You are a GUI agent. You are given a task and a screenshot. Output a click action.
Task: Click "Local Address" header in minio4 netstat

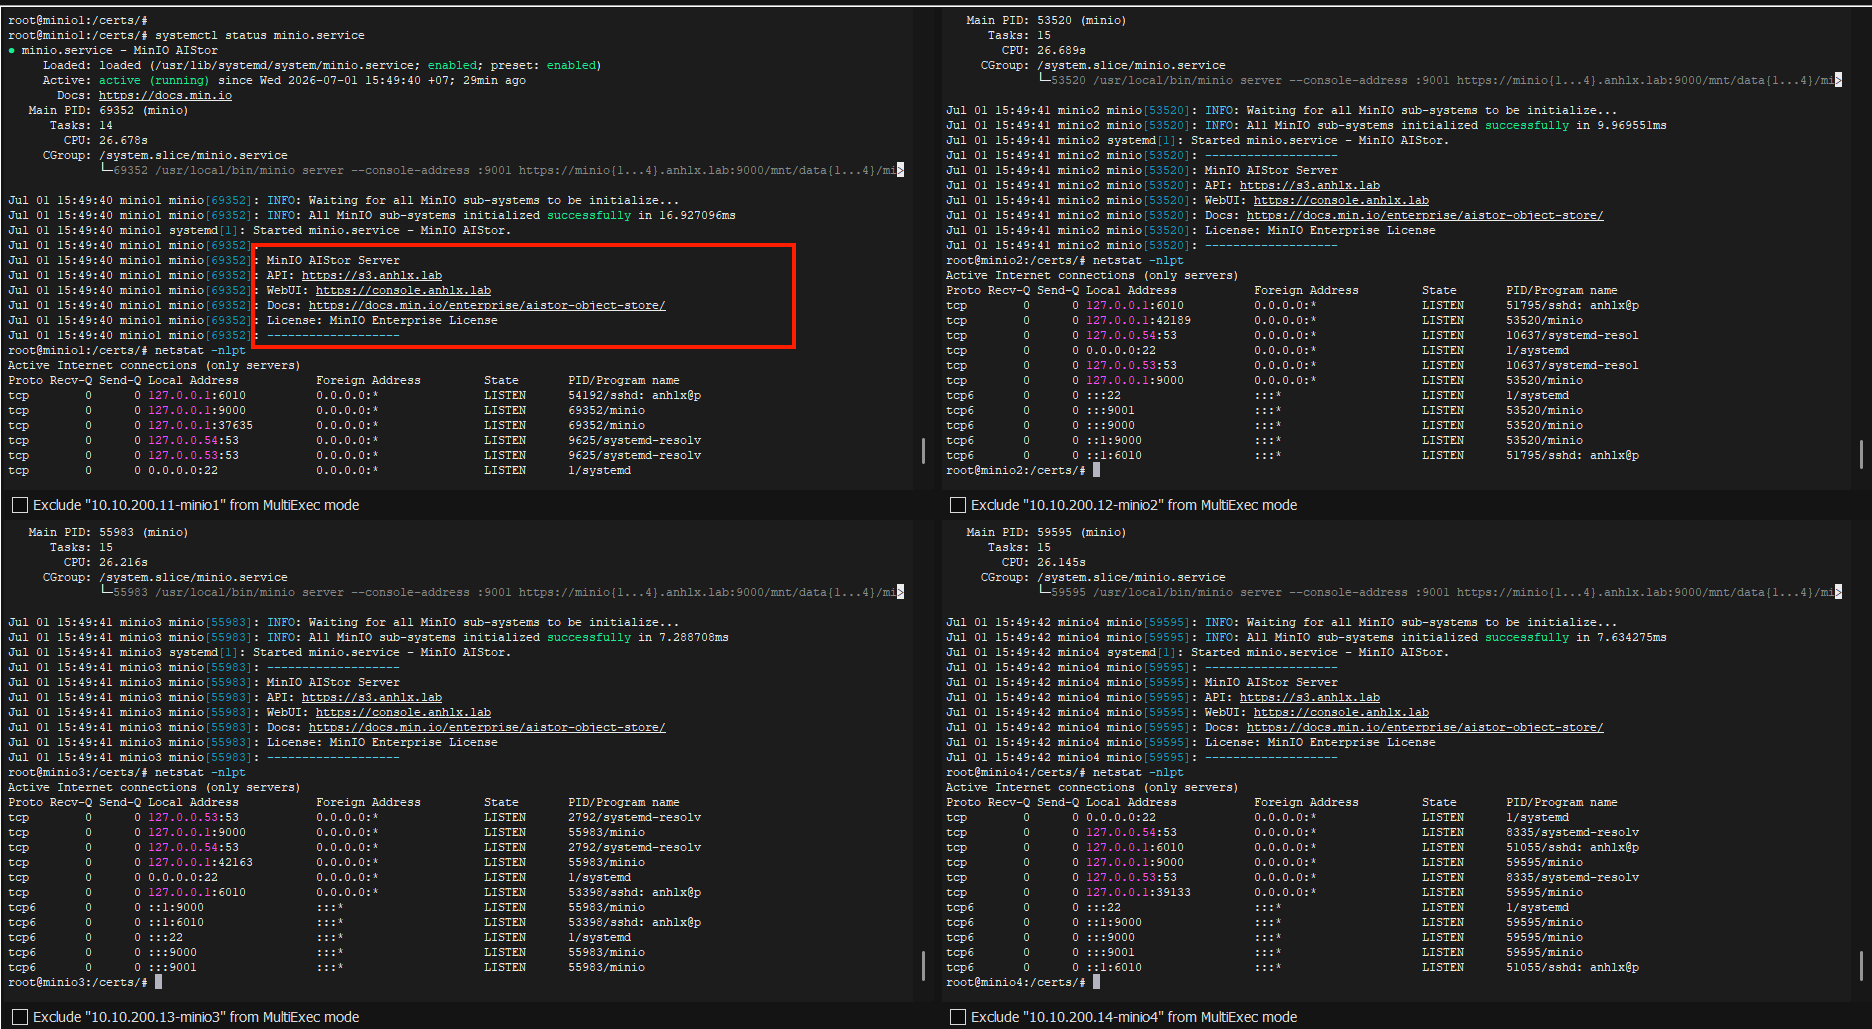coord(1131,803)
